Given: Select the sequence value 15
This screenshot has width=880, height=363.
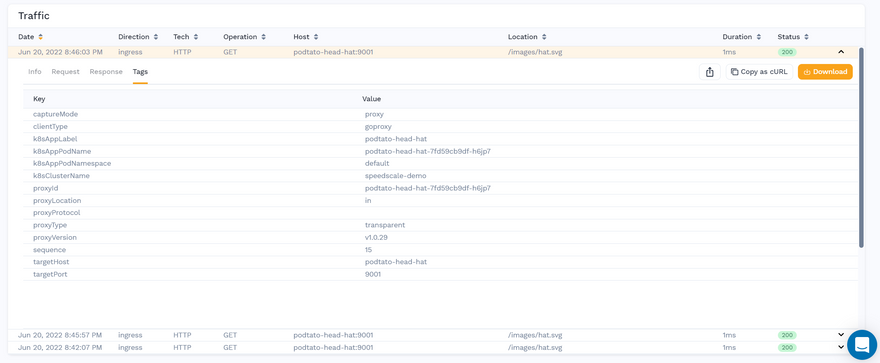Looking at the screenshot, I should (x=368, y=250).
